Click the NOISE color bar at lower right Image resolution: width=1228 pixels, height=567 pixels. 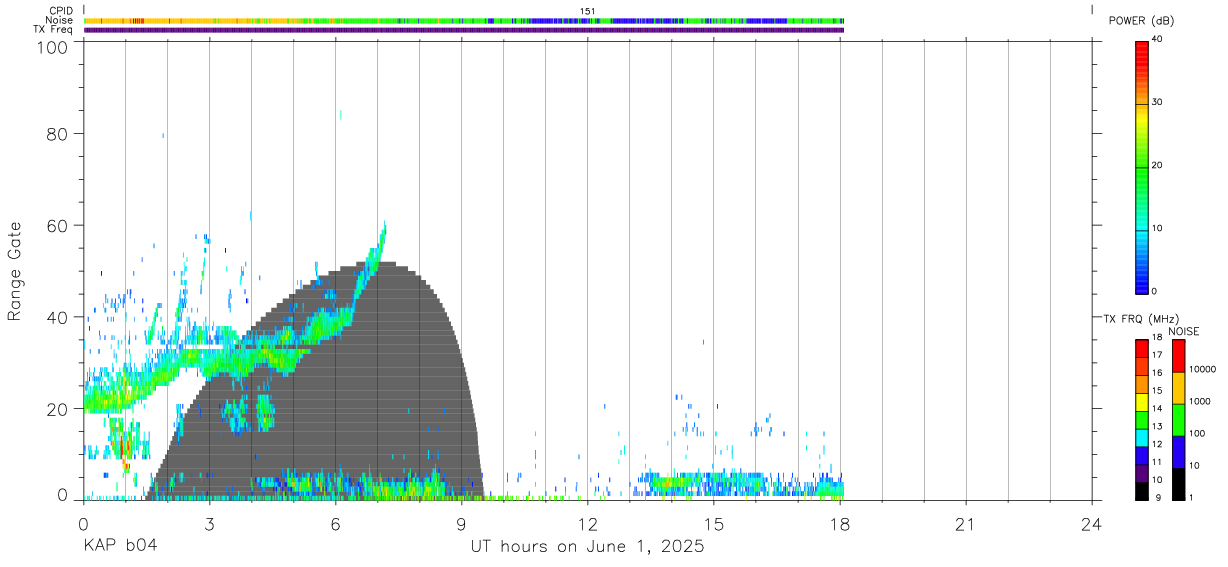click(1178, 419)
